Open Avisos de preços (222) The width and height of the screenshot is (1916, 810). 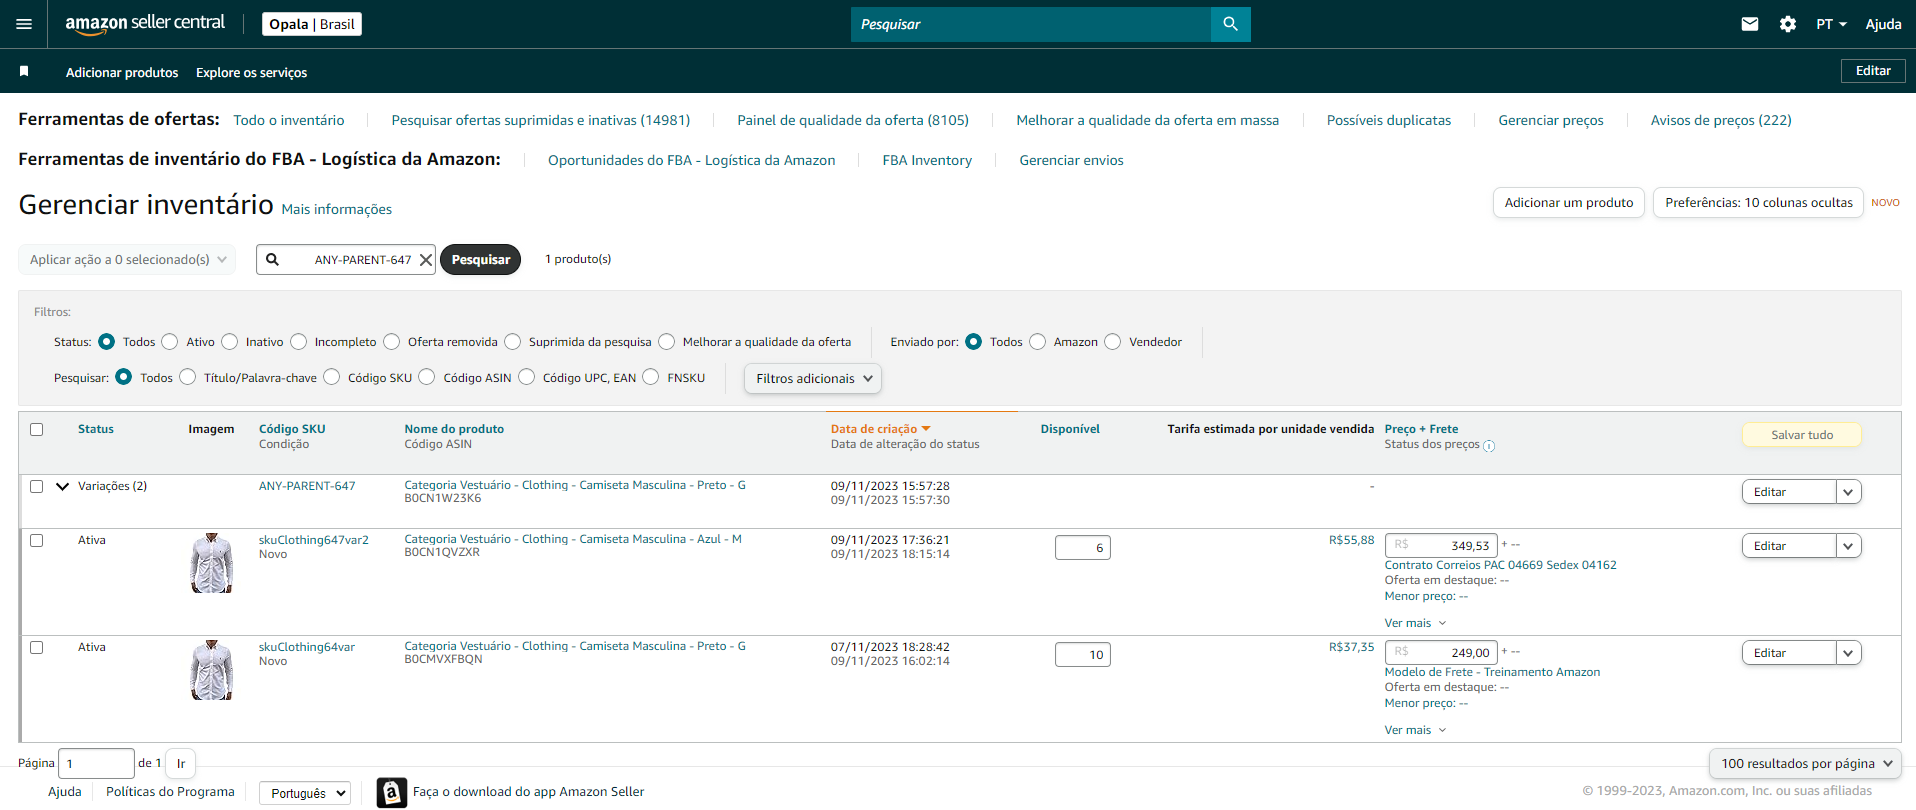[x=1721, y=120]
